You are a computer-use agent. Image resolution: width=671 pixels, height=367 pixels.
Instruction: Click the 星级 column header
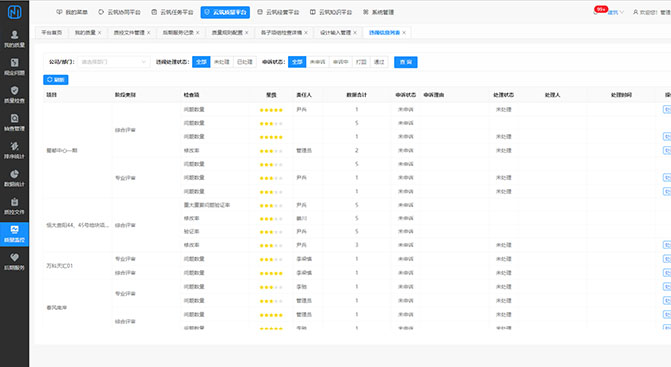click(x=271, y=95)
